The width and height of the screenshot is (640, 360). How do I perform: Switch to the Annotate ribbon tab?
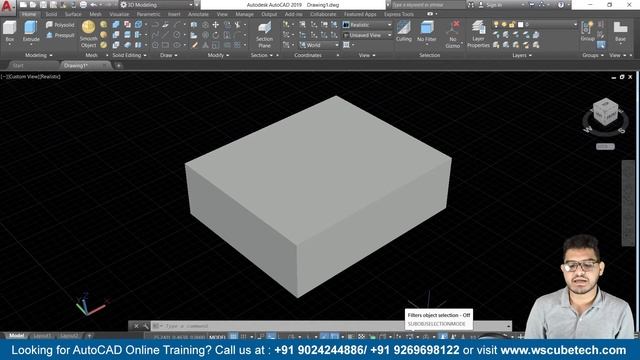coord(198,14)
